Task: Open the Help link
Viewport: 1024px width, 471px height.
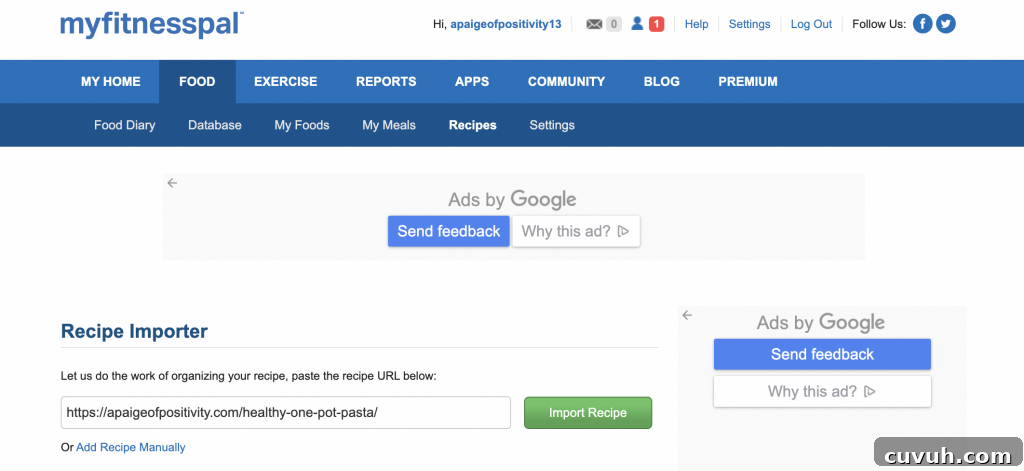Action: (696, 24)
